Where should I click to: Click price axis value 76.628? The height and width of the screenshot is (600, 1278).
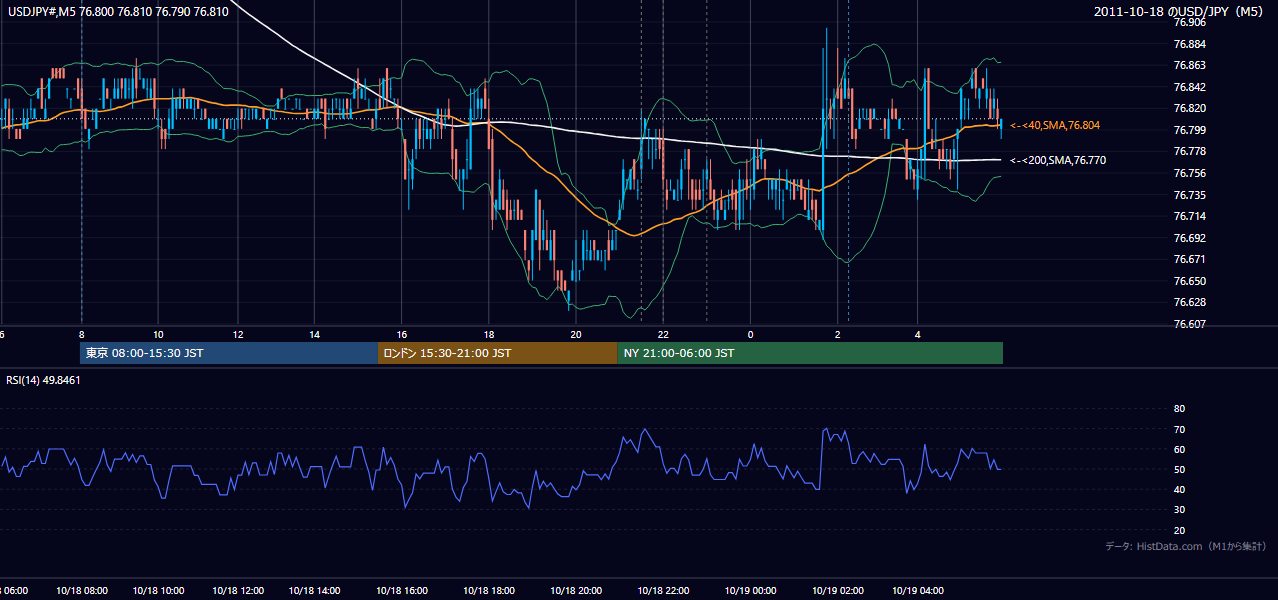click(x=1189, y=302)
